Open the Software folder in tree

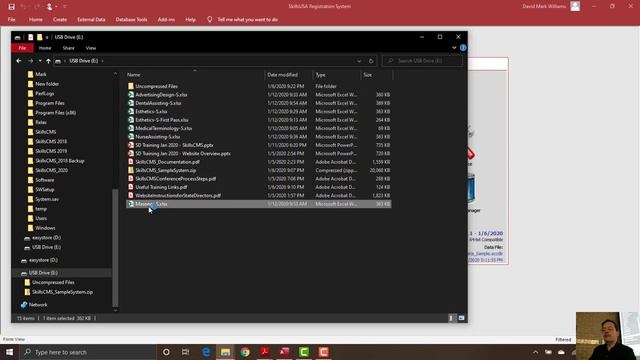(x=44, y=180)
